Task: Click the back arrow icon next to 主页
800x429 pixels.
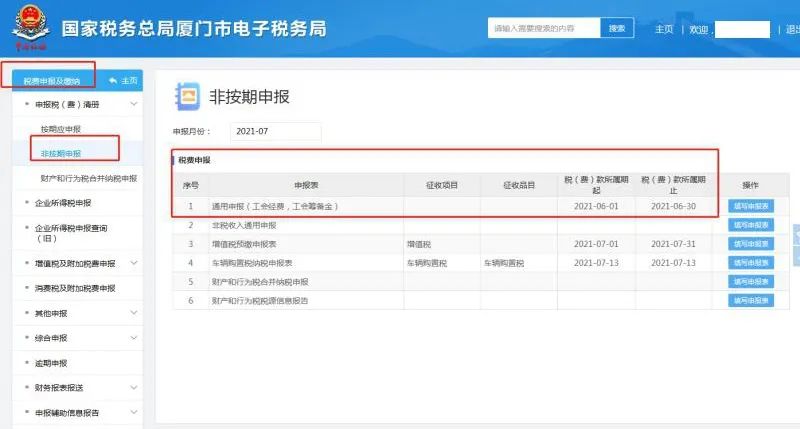Action: [113, 81]
